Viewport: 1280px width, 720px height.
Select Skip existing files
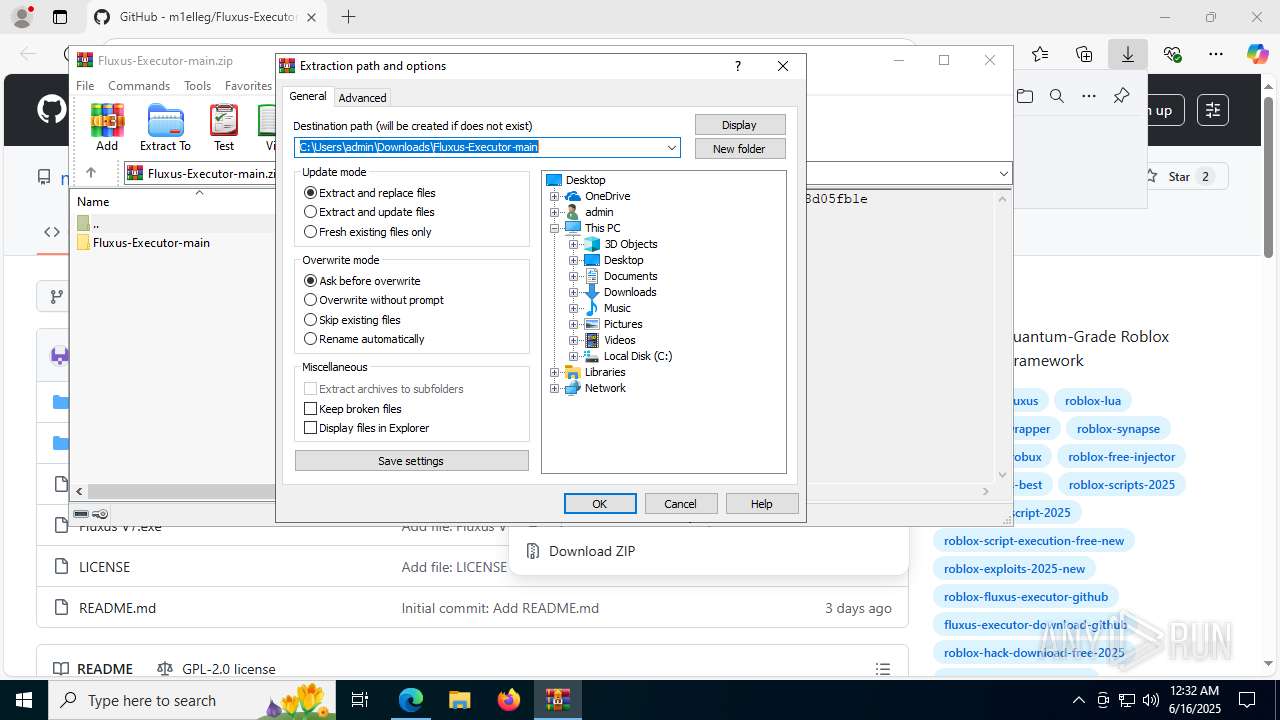352,320
